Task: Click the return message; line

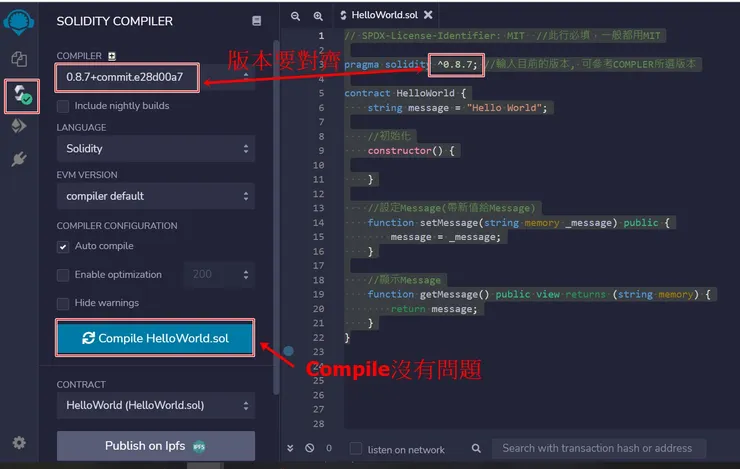Action: tap(434, 309)
